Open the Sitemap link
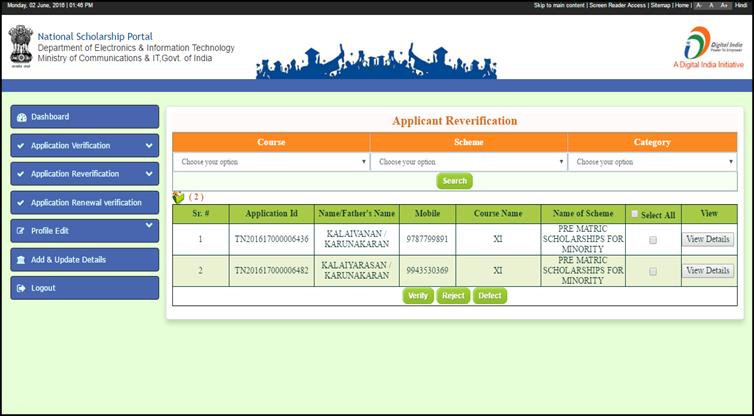 tap(660, 5)
